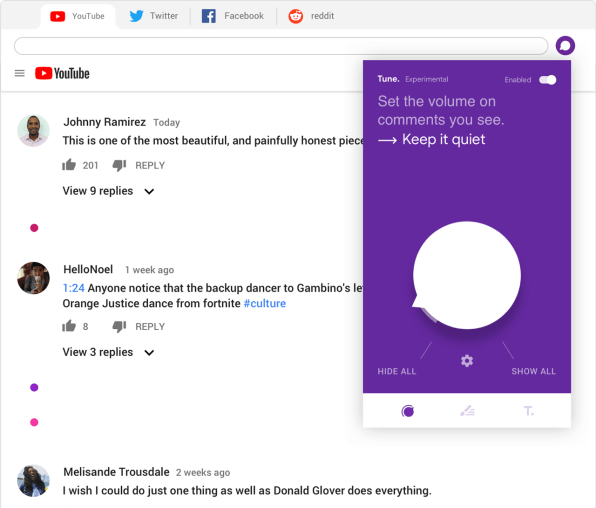Image resolution: width=596 pixels, height=508 pixels.
Task: Click the settings gear in Tune panel
Action: click(x=467, y=360)
